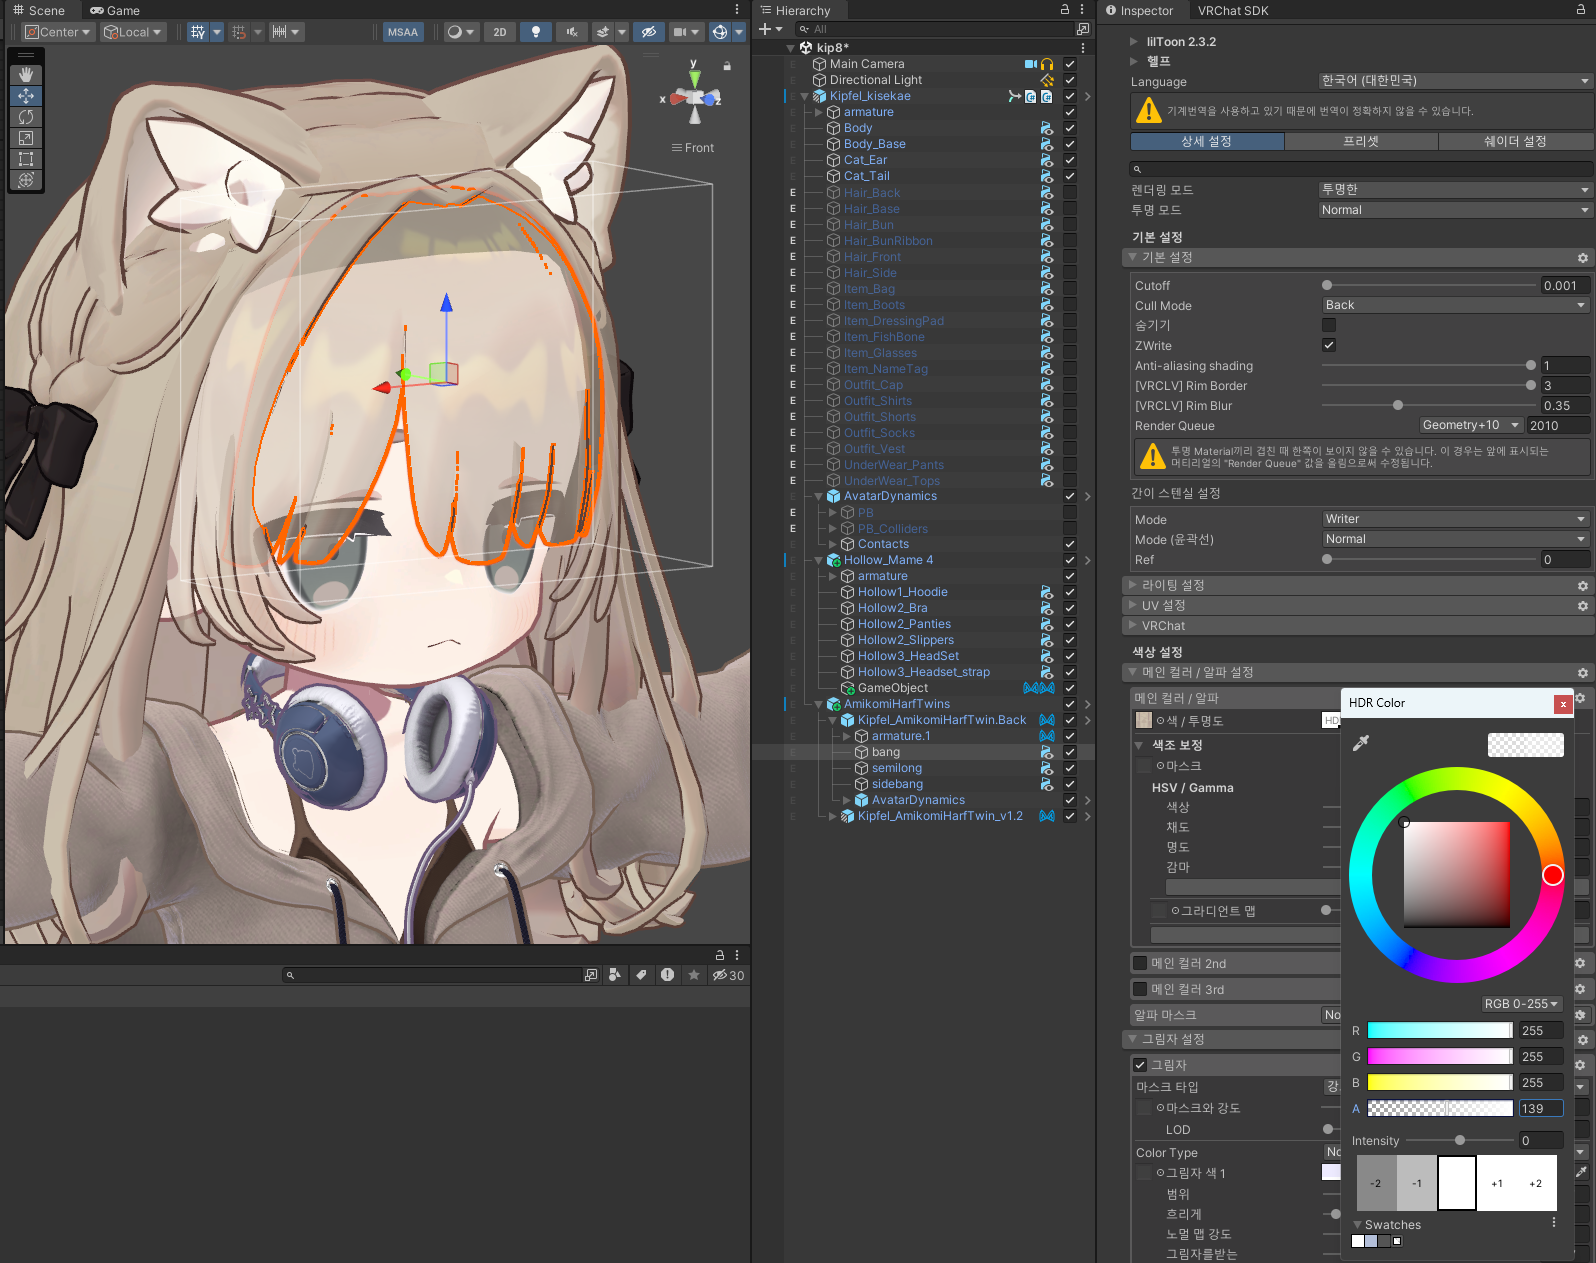
Task: Select the 프리셋 tab
Action: tap(1361, 141)
